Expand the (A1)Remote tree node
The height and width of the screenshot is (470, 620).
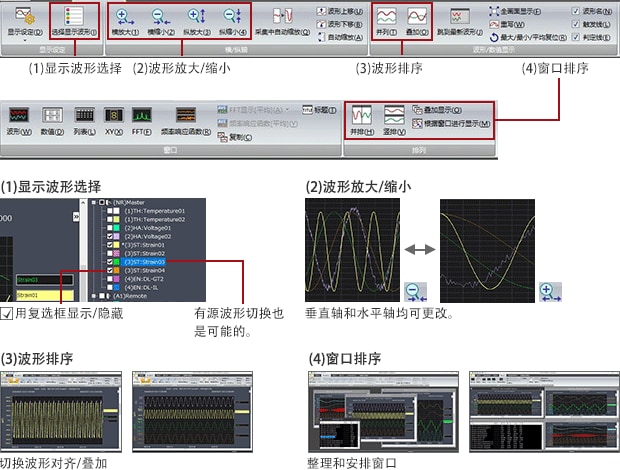click(x=93, y=296)
